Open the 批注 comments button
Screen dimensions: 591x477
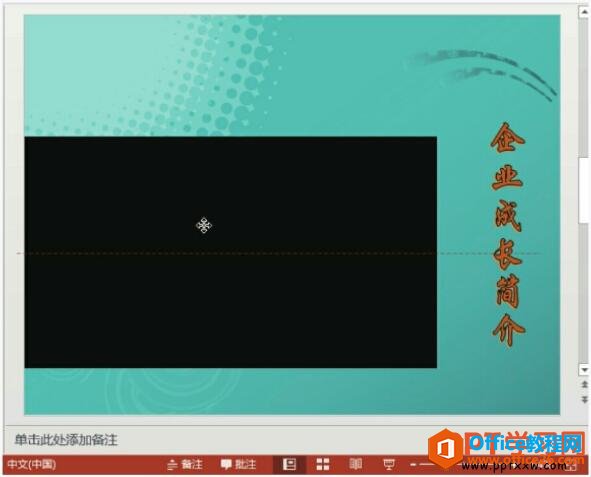click(239, 465)
